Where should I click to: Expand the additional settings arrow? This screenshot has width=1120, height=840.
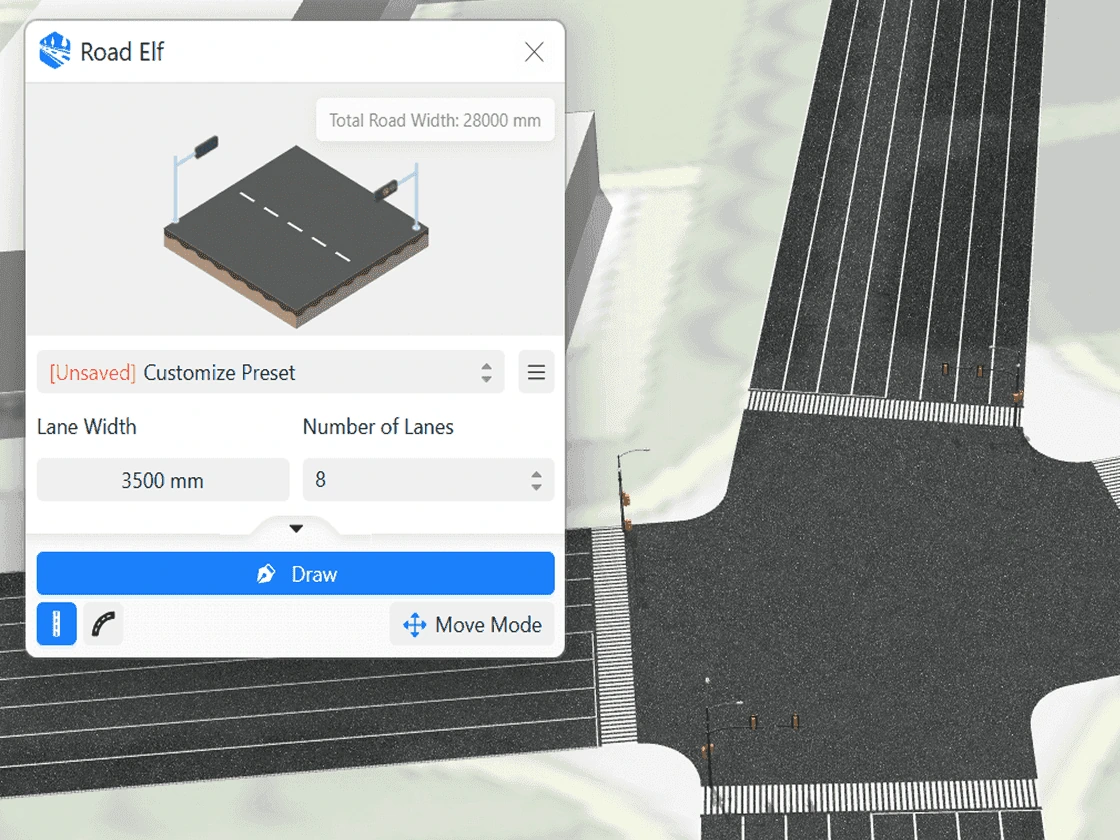295,528
